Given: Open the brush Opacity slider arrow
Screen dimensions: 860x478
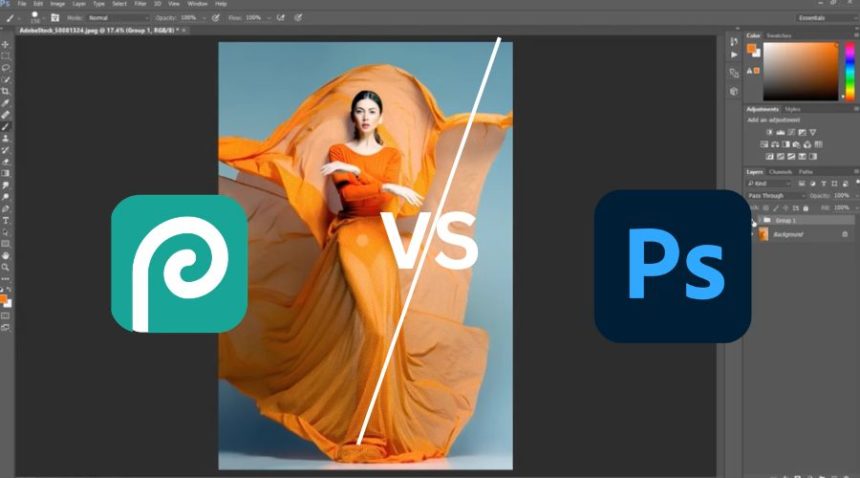Looking at the screenshot, I should [204, 18].
